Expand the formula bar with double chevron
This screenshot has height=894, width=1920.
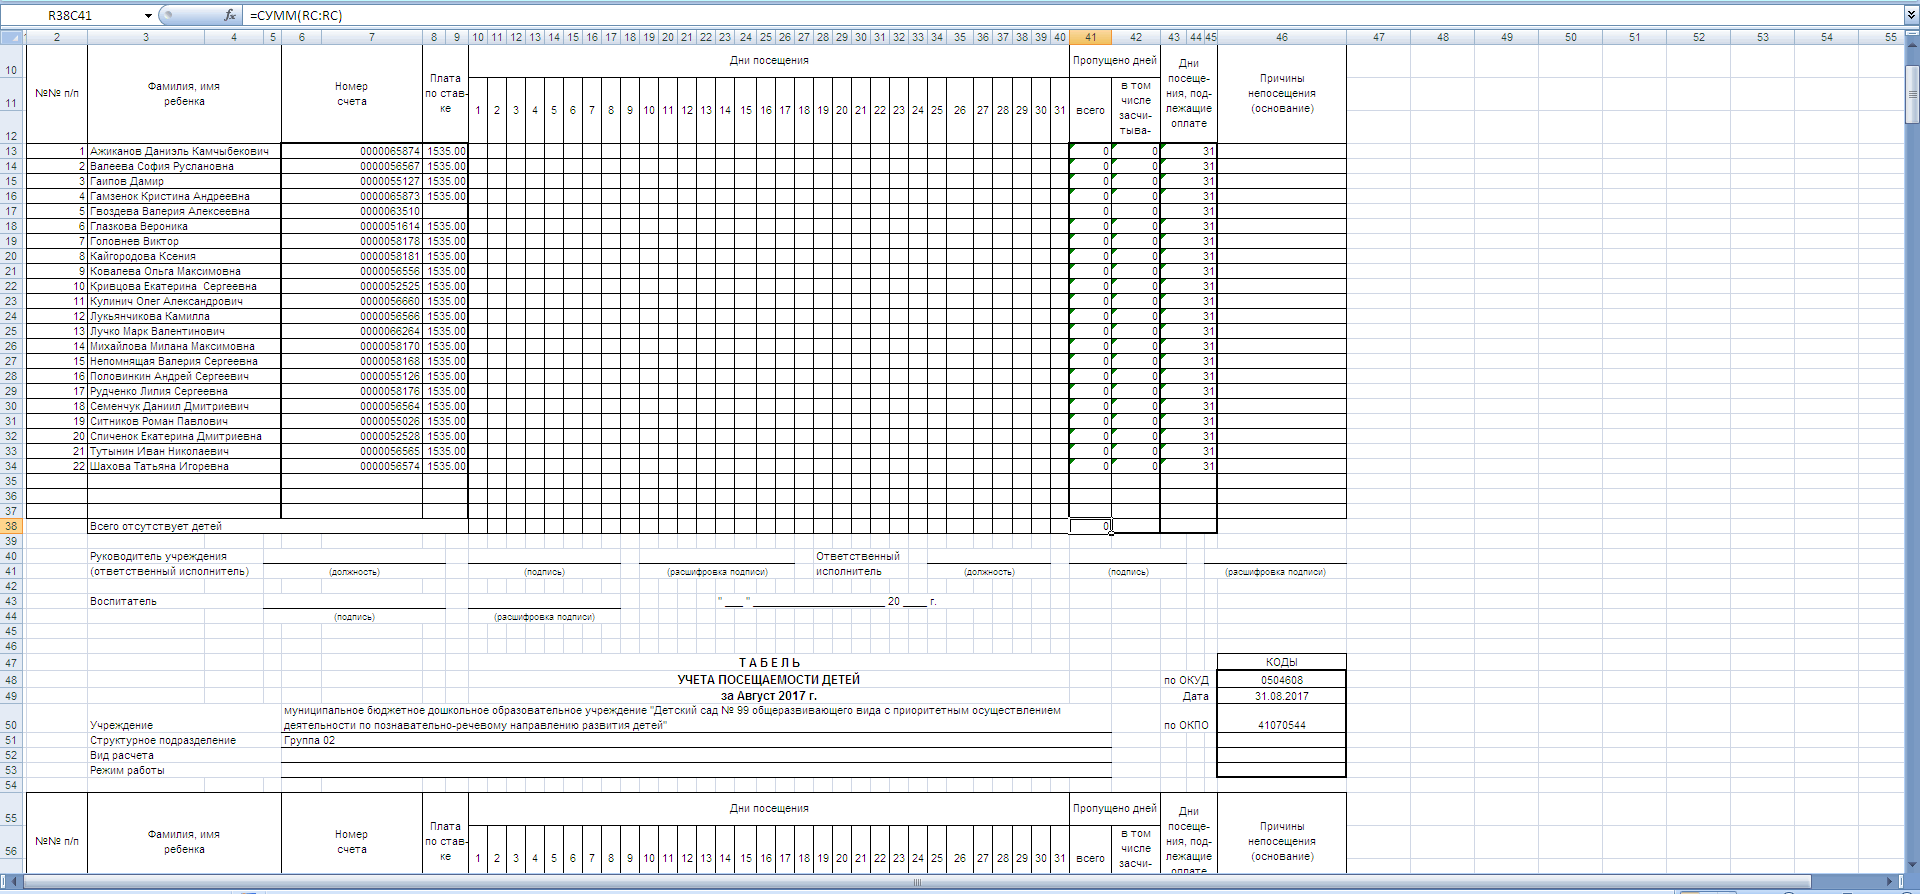(1911, 15)
